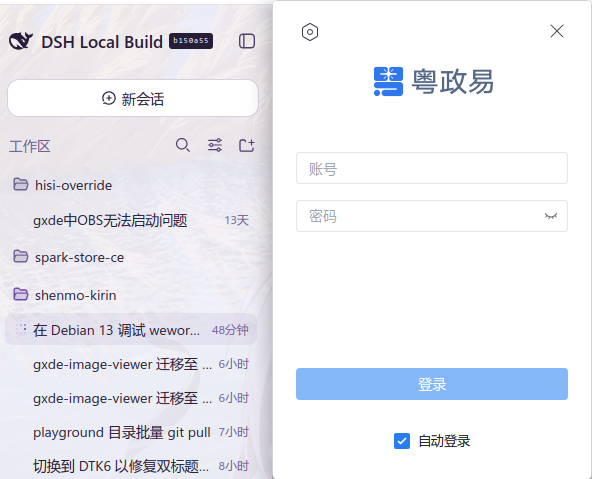Viewport: 592px width, 479px height.
Task: Collapse the sidebar with panel toggle icon
Action: tap(247, 41)
